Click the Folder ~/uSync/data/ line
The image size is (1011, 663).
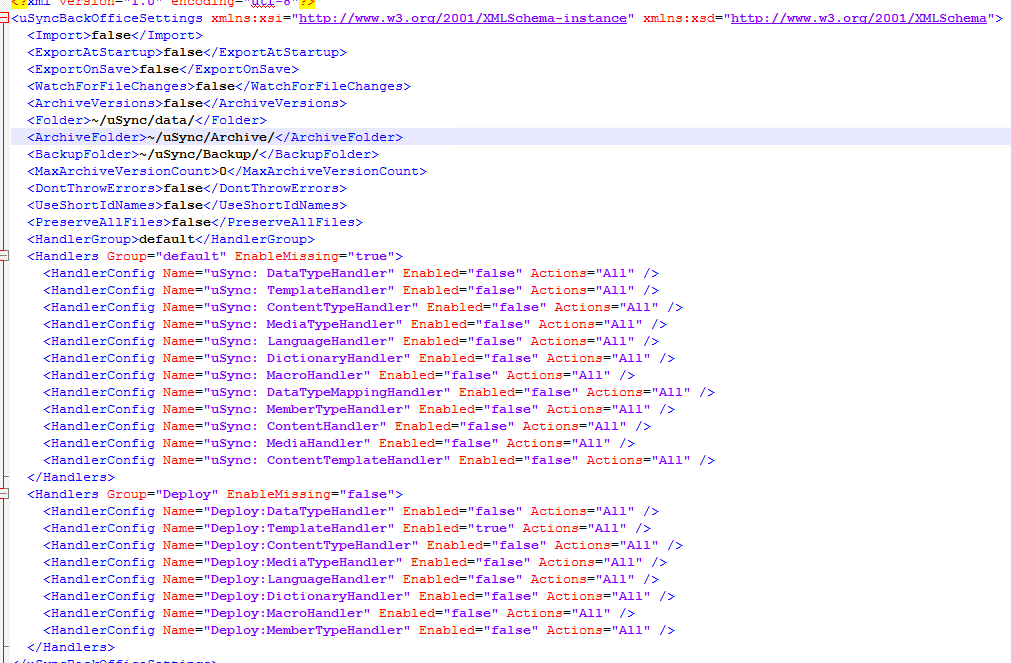(147, 120)
